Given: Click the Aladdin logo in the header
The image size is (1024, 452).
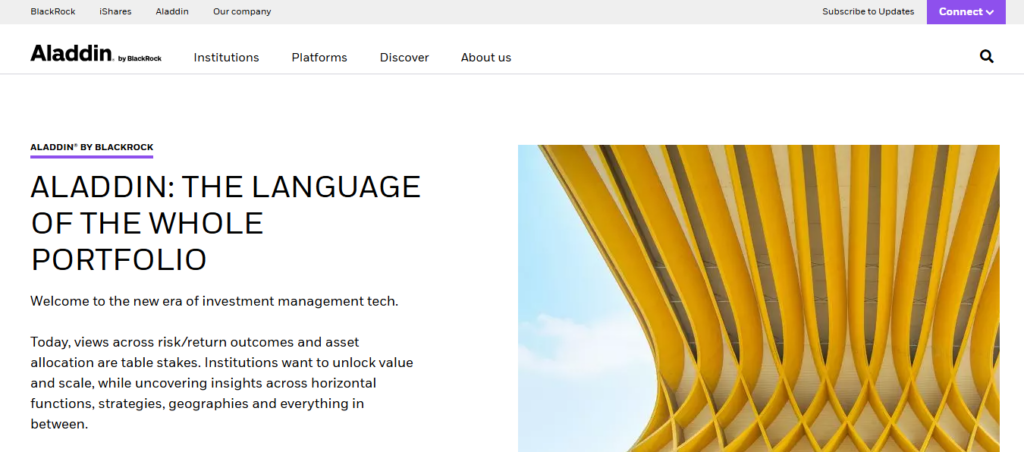Looking at the screenshot, I should pyautogui.click(x=71, y=55).
